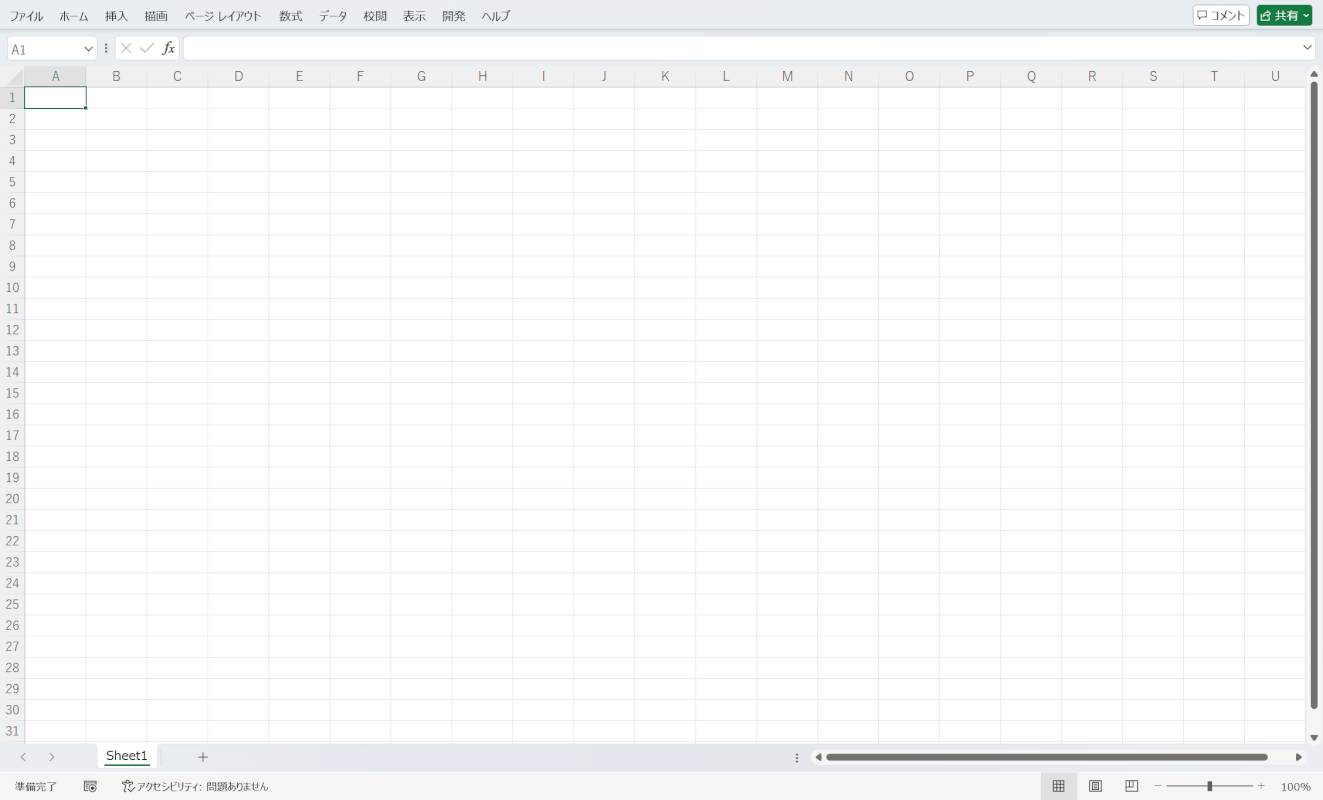Click the horizontal scrollbar thumb
The width and height of the screenshot is (1323, 800).
coord(1046,757)
